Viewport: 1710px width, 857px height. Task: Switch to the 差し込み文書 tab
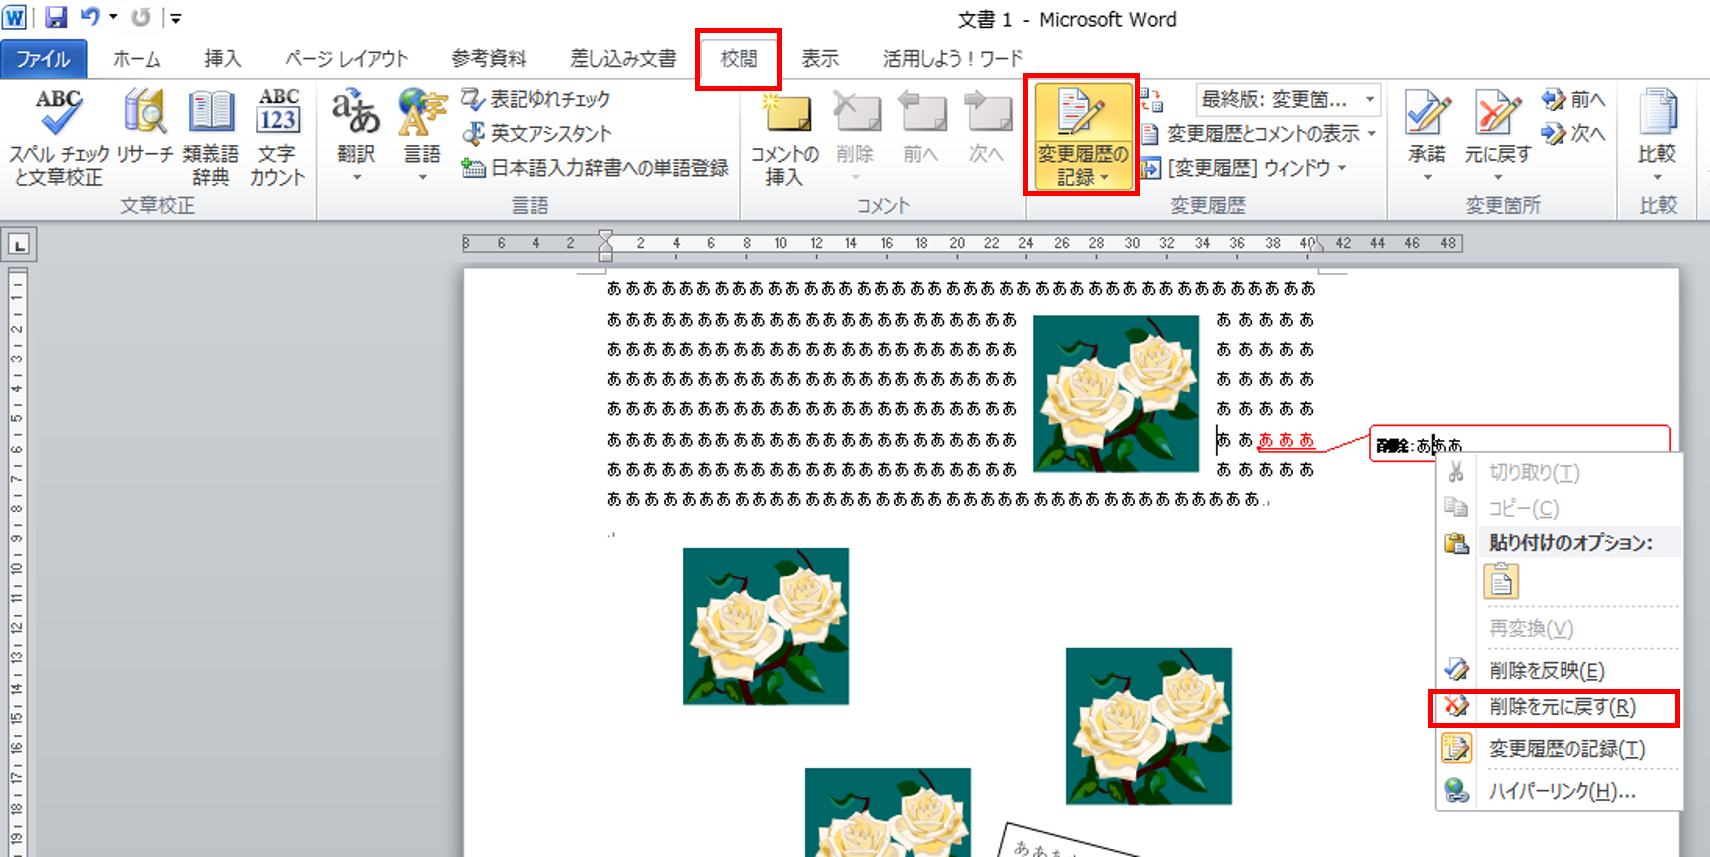point(623,59)
